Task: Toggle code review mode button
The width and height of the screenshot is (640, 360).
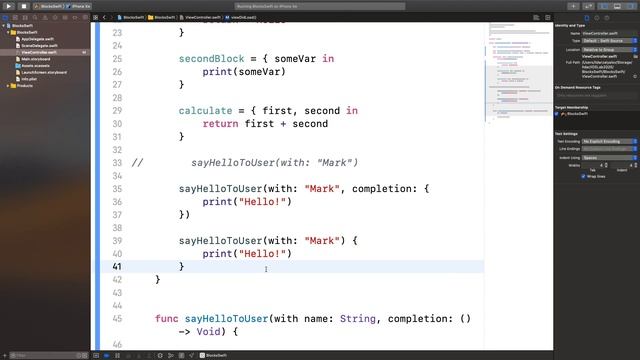Action: pyautogui.click(x=588, y=6)
